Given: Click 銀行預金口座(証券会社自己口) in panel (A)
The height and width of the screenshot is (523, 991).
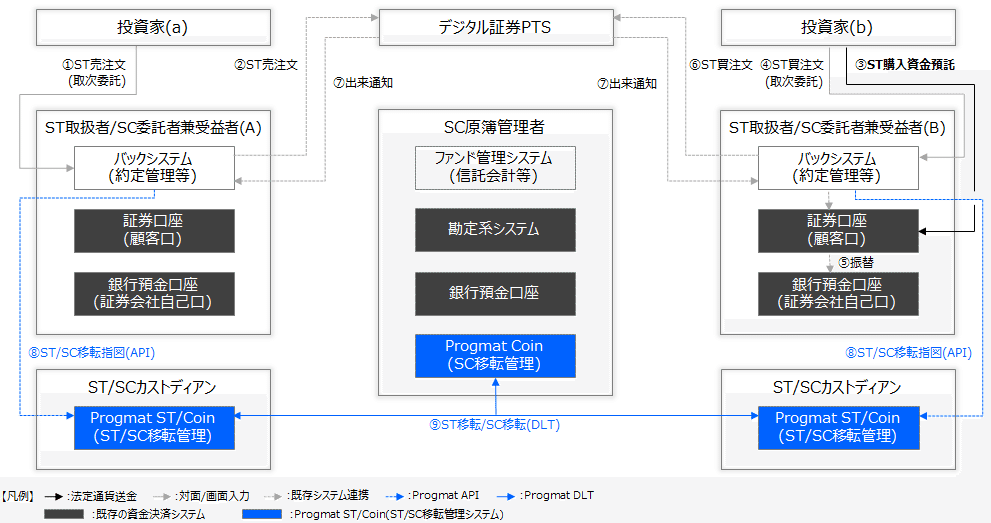Looking at the screenshot, I should [x=154, y=294].
